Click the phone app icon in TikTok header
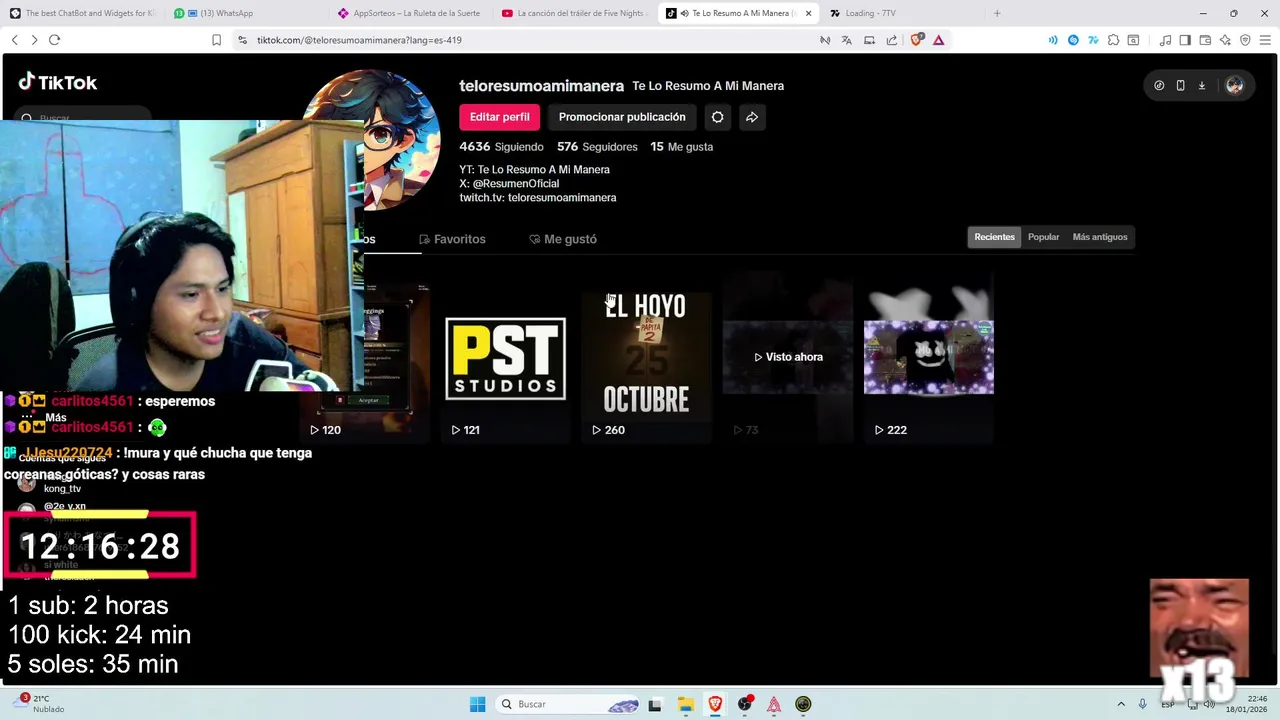 point(1180,86)
